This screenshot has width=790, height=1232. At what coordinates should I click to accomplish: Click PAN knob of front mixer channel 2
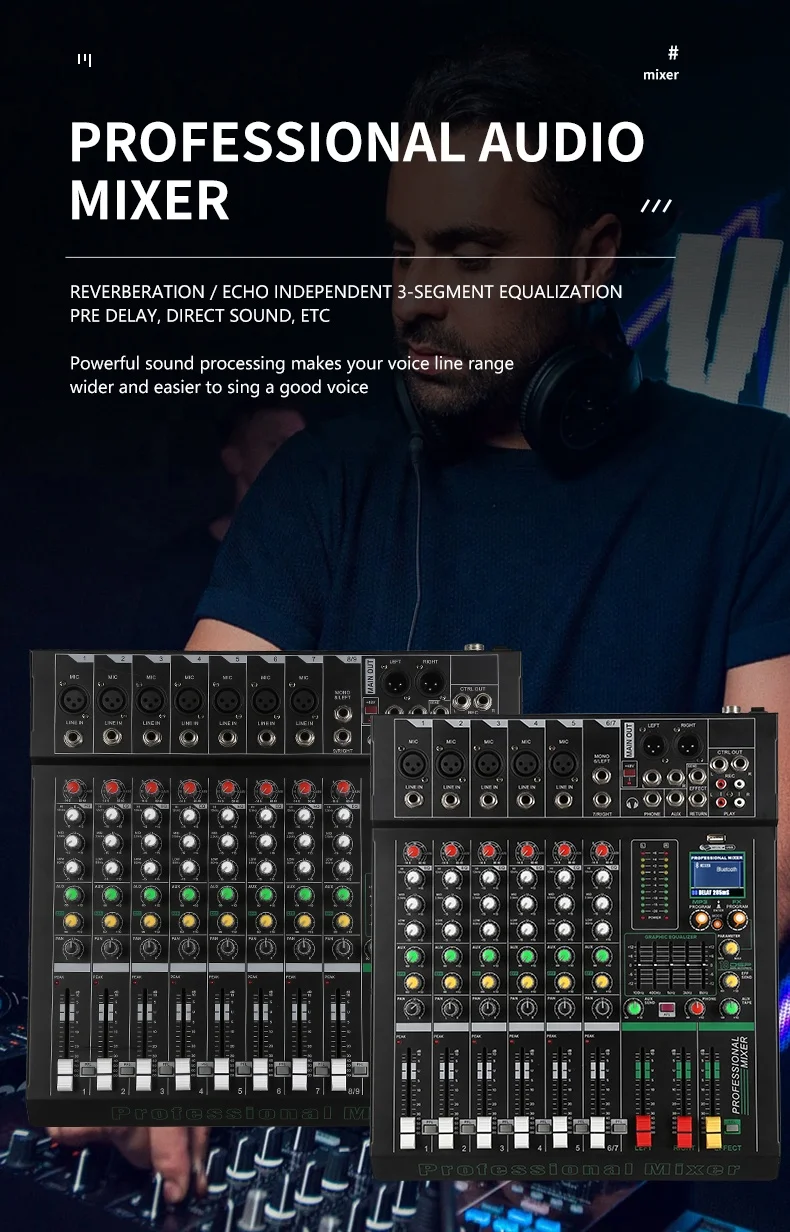pyautogui.click(x=451, y=1008)
